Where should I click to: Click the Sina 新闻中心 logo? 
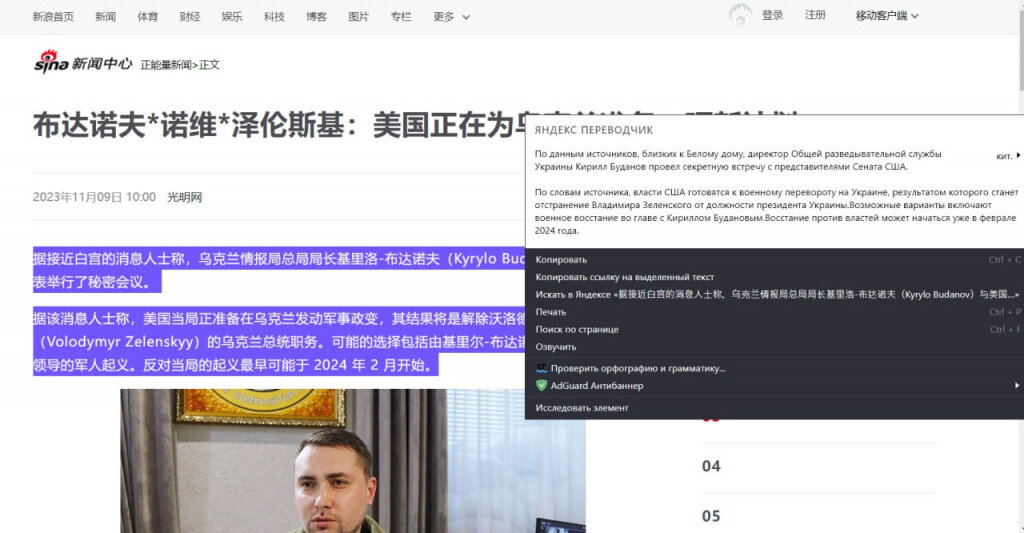coord(83,63)
